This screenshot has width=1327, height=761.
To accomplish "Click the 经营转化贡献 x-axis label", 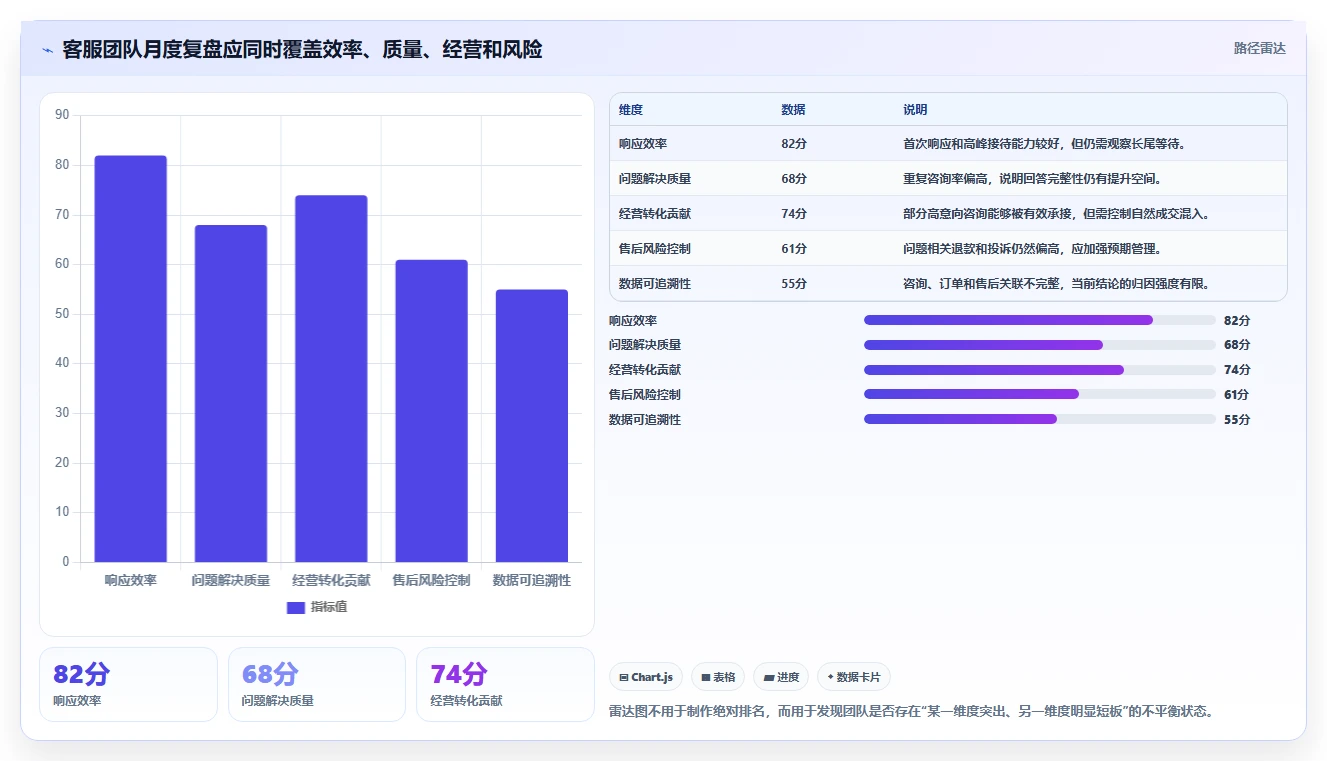I will click(x=331, y=580).
